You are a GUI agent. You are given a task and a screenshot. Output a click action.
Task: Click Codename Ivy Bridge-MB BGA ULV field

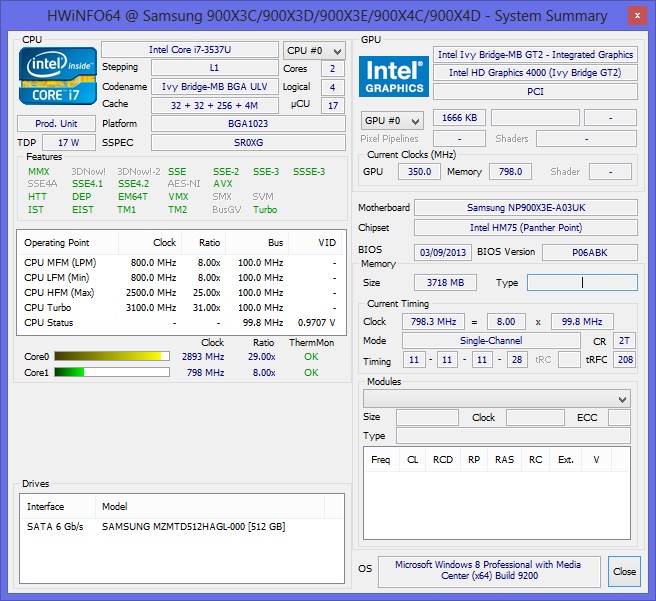[x=214, y=87]
